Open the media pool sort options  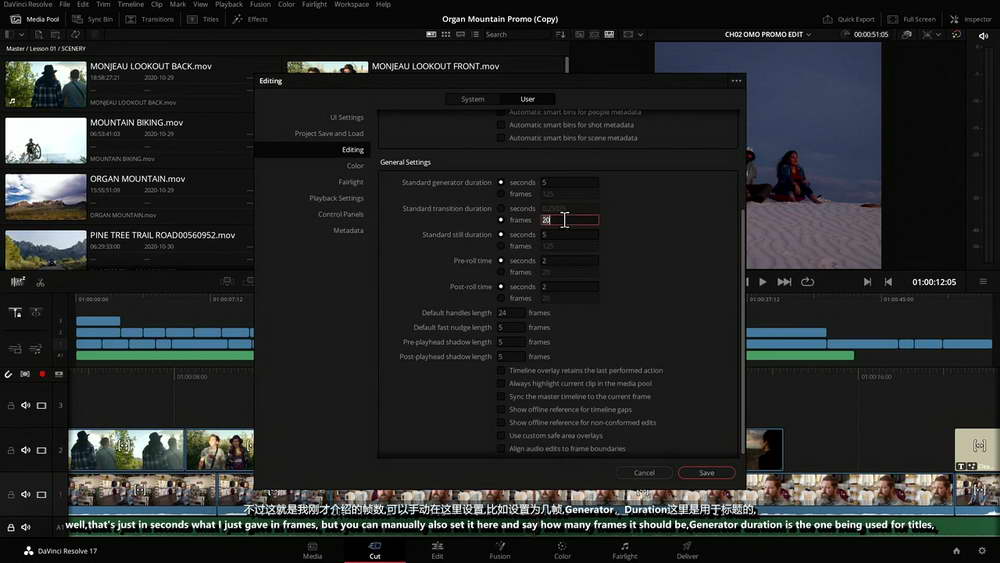(x=561, y=34)
